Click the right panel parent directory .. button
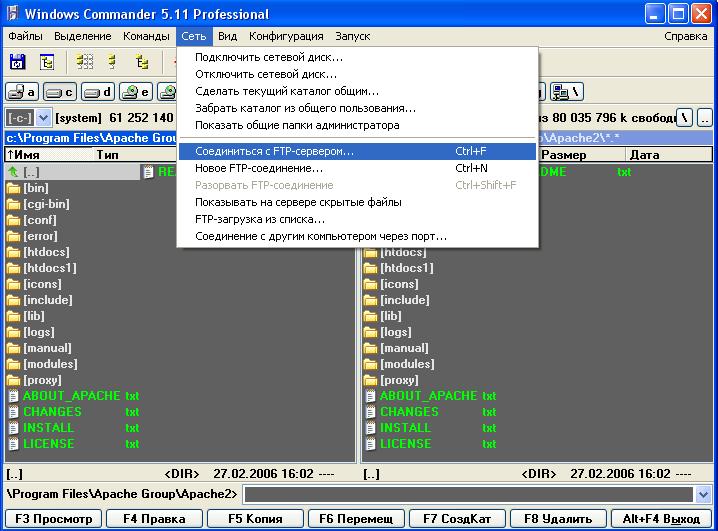Screen dimensions: 718x531 [704, 118]
